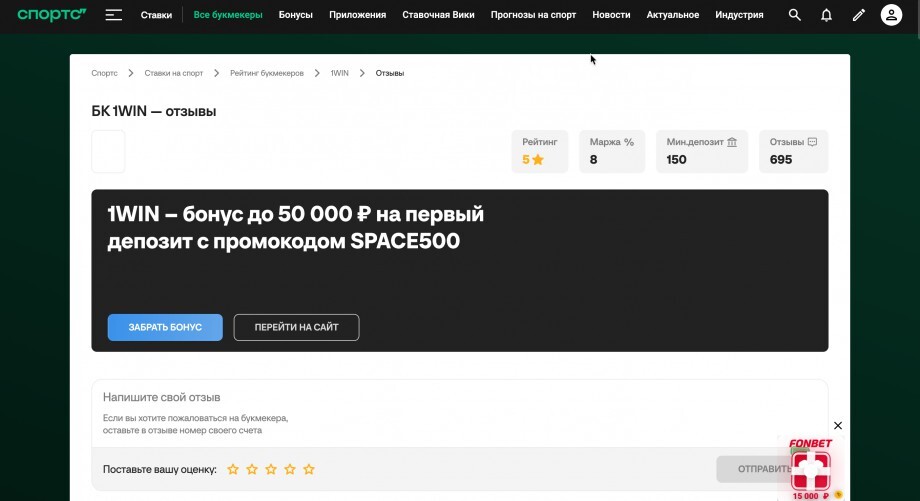The height and width of the screenshot is (501, 920).
Task: Click Рейтинг букмекеров breadcrumb link
Action: [266, 73]
